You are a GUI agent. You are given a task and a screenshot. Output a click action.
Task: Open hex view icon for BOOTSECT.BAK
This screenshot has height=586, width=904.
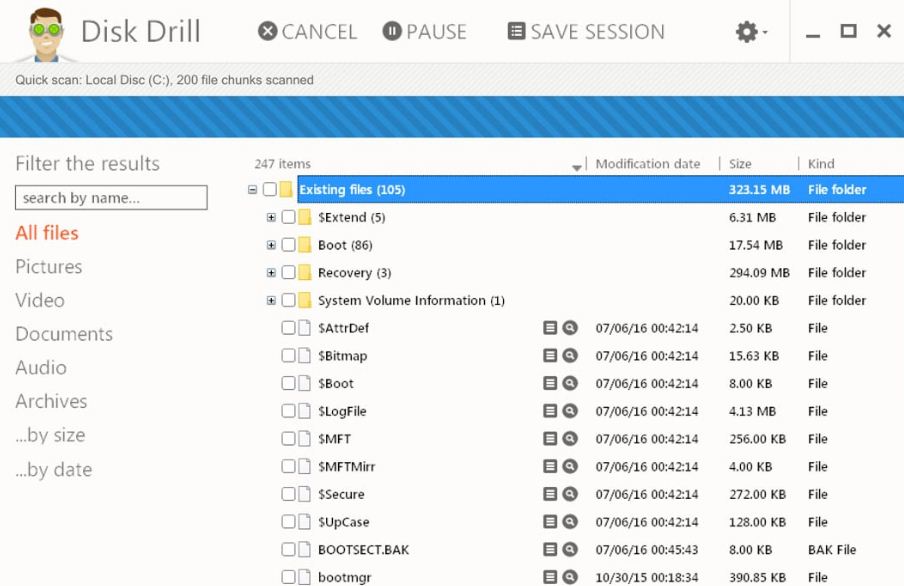[550, 550]
